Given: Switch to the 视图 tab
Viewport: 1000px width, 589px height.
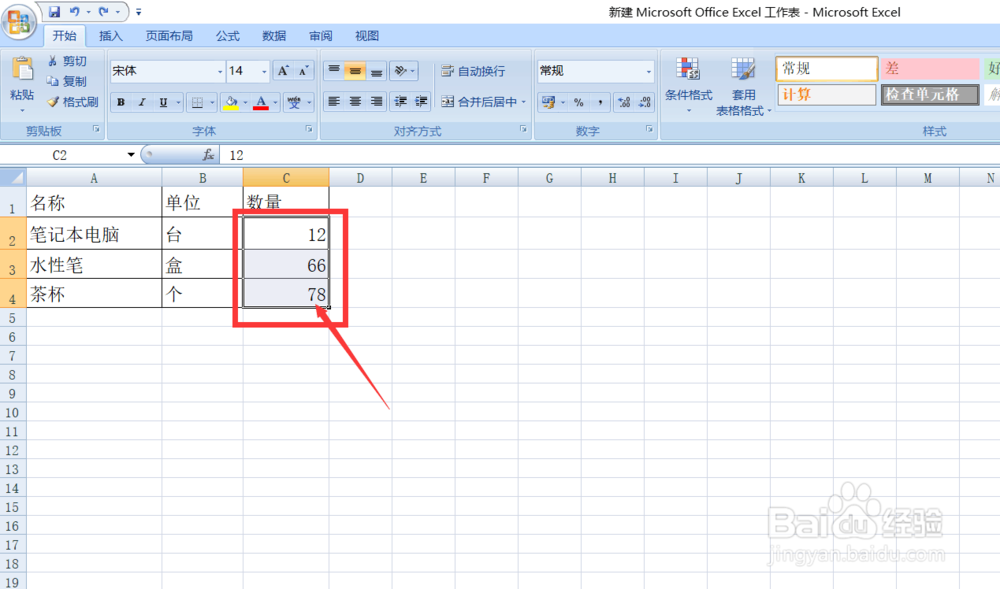Looking at the screenshot, I should 367,36.
